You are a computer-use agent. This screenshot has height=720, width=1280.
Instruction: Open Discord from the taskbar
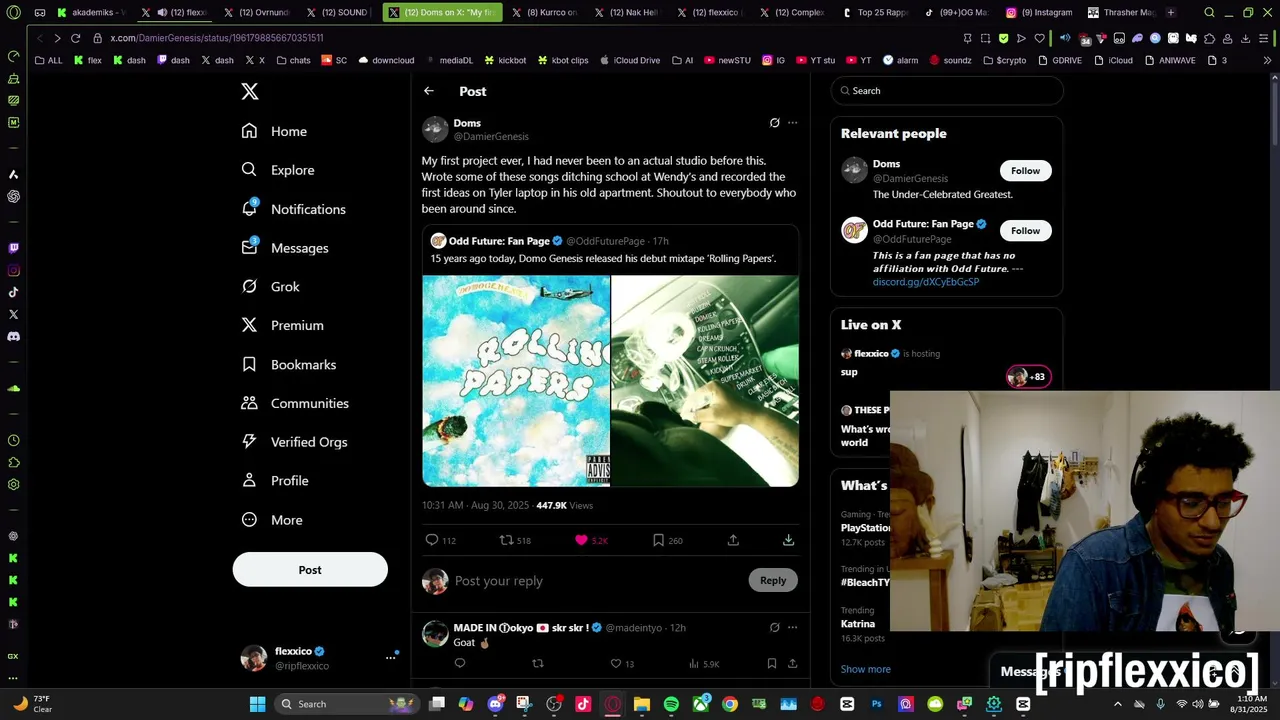point(495,704)
